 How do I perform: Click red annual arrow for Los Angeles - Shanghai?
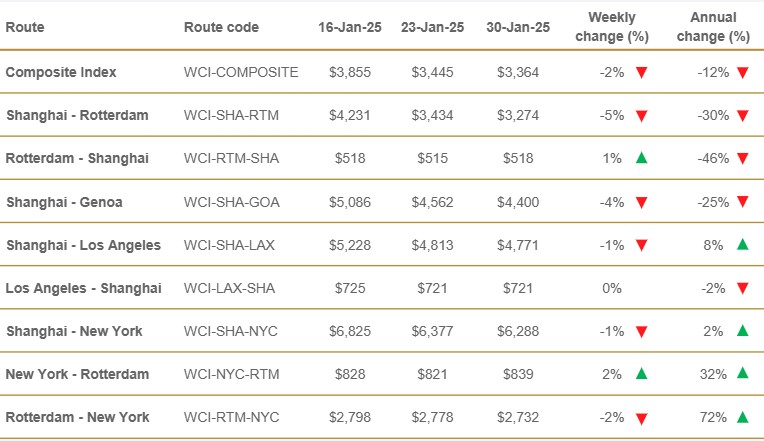742,289
